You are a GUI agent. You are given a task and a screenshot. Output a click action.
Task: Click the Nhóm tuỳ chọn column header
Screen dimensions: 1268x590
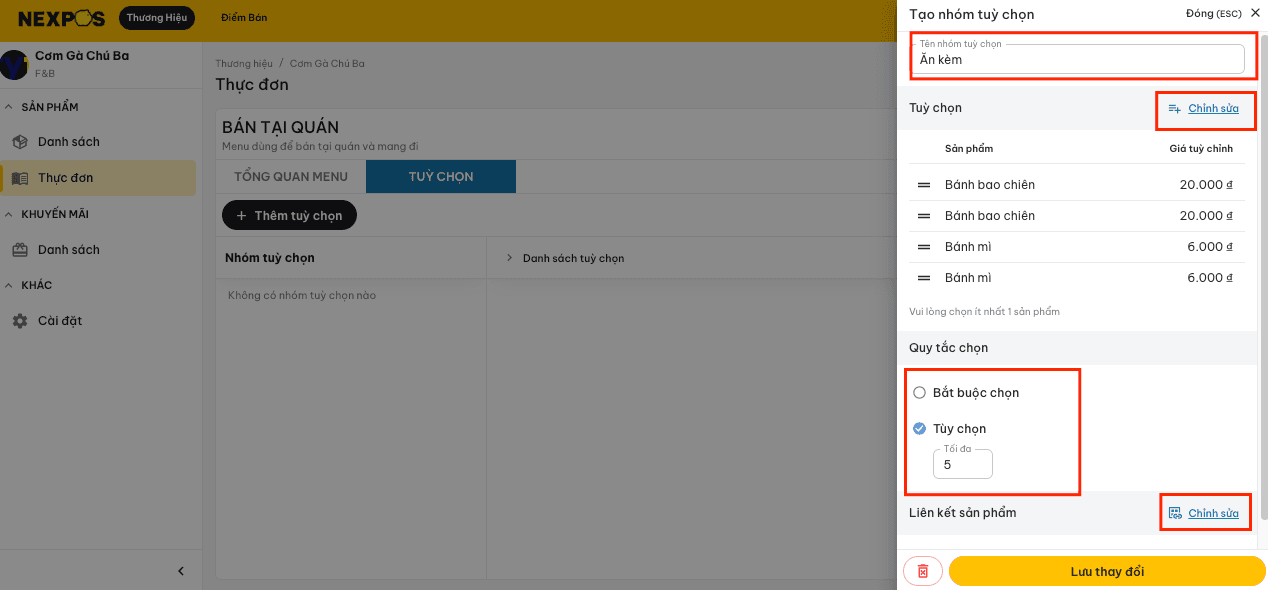270,258
